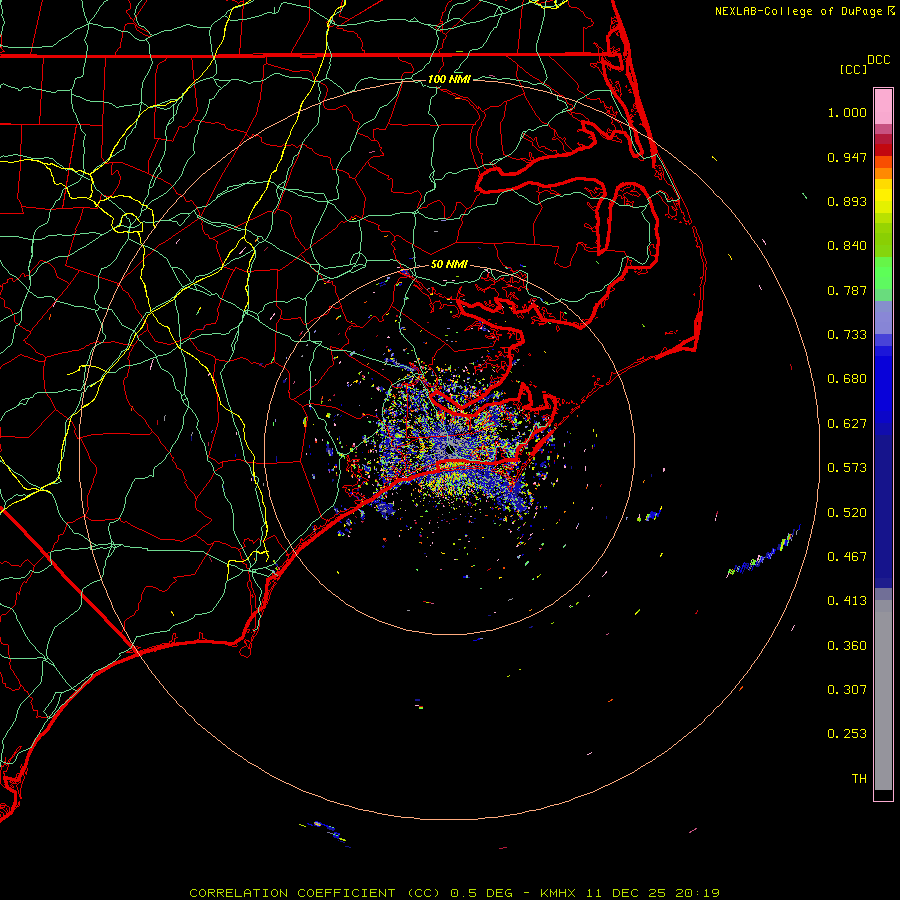
Task: Click the 100 NMI range ring label
Action: coord(449,79)
